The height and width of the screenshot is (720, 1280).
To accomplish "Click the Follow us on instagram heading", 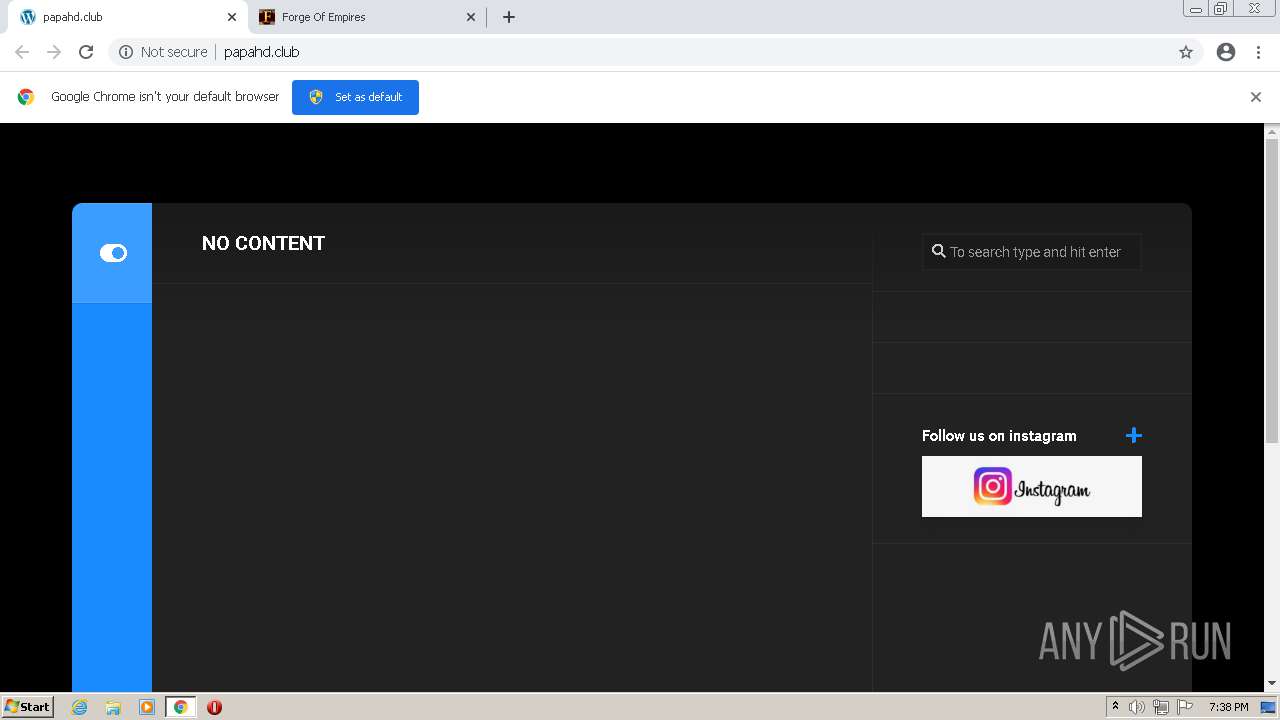I will click(999, 436).
